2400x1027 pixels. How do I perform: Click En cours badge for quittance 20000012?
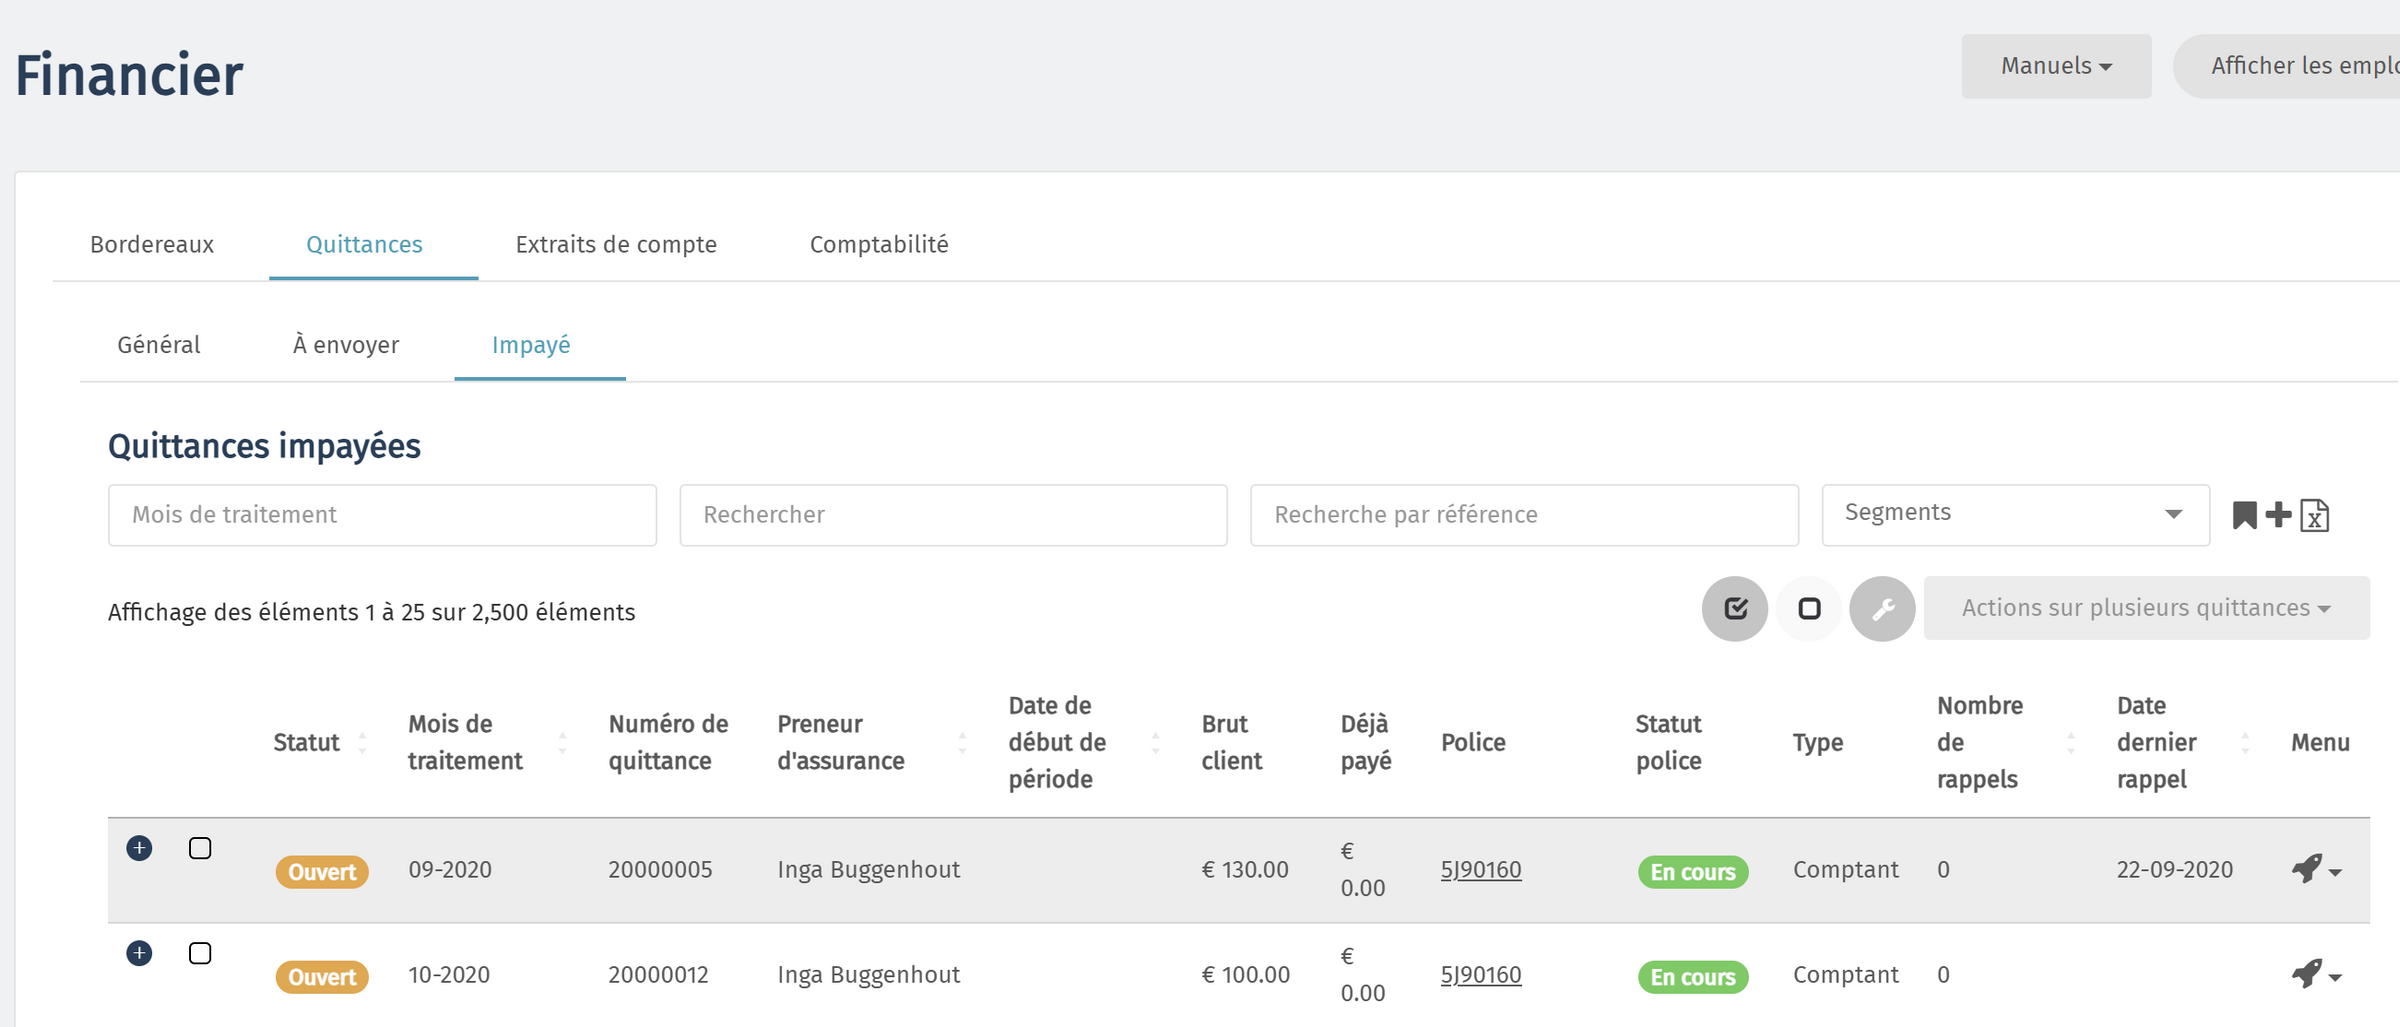point(1693,977)
